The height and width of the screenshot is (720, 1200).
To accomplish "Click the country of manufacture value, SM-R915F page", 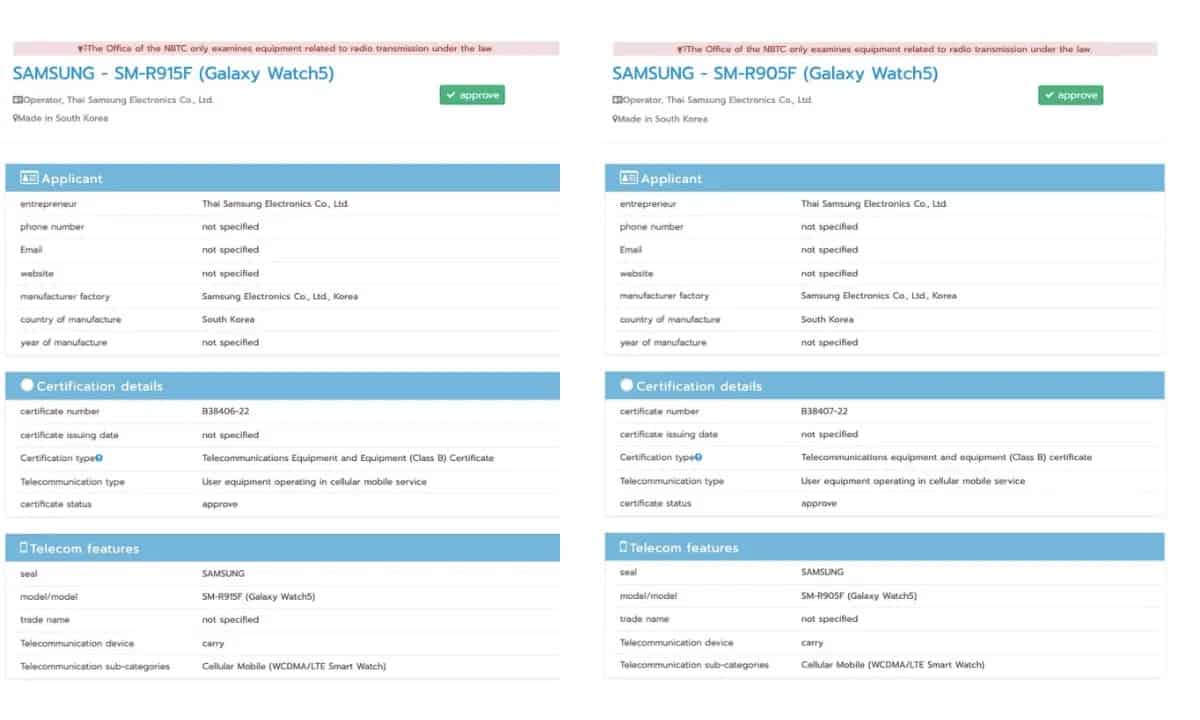I will (228, 320).
